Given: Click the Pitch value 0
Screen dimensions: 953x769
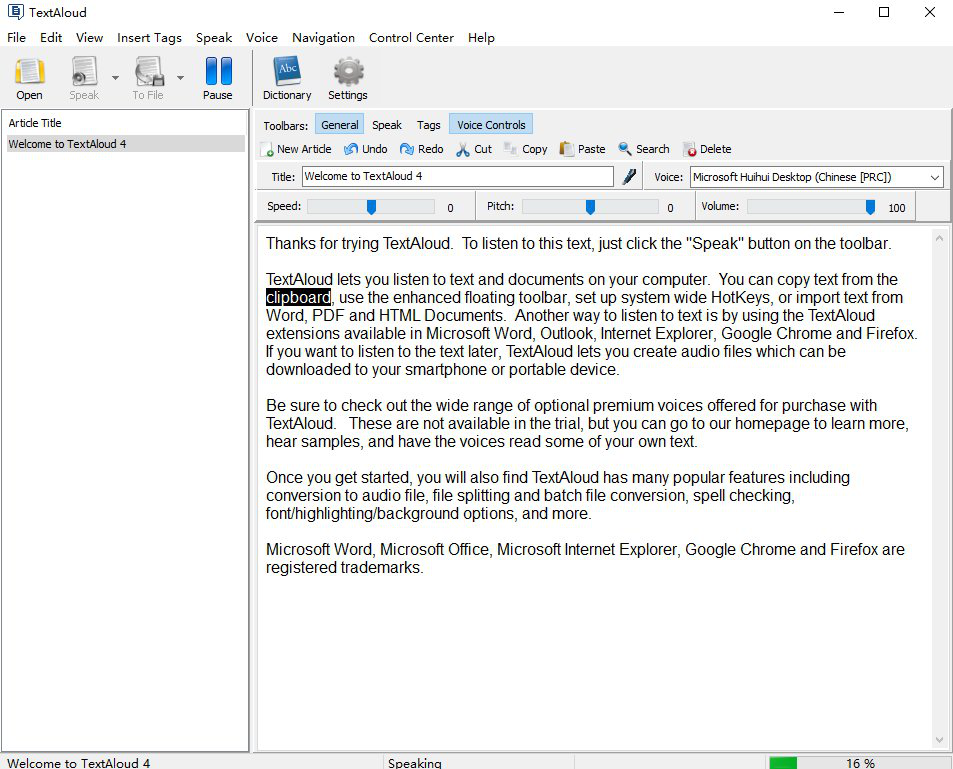Looking at the screenshot, I should (670, 208).
